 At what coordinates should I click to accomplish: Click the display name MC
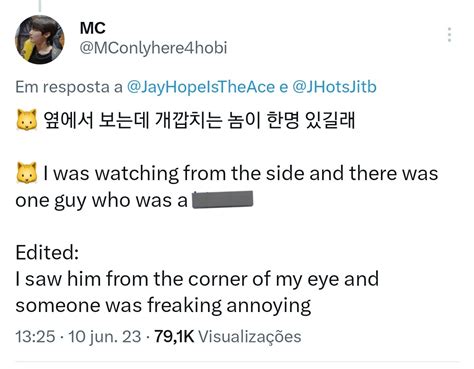(x=93, y=28)
